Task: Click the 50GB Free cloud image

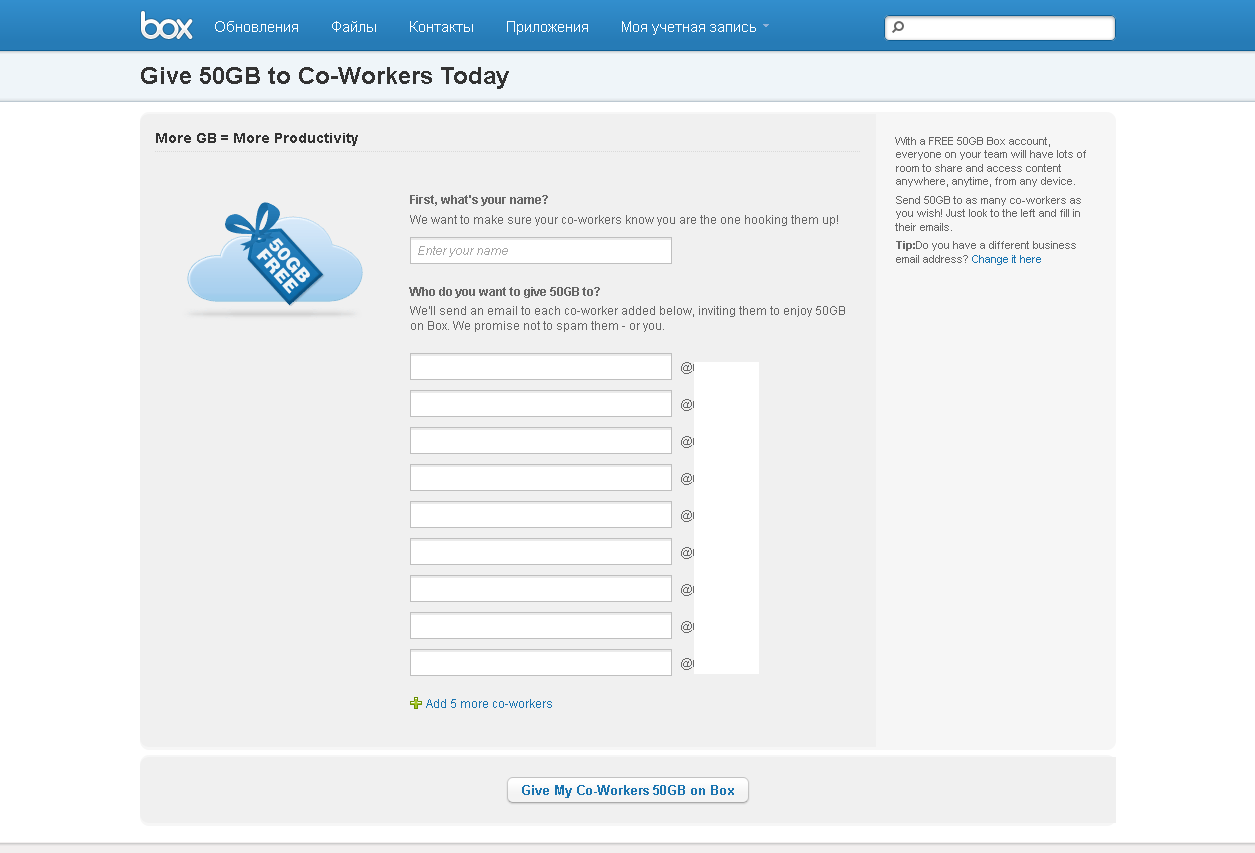Action: coord(272,260)
